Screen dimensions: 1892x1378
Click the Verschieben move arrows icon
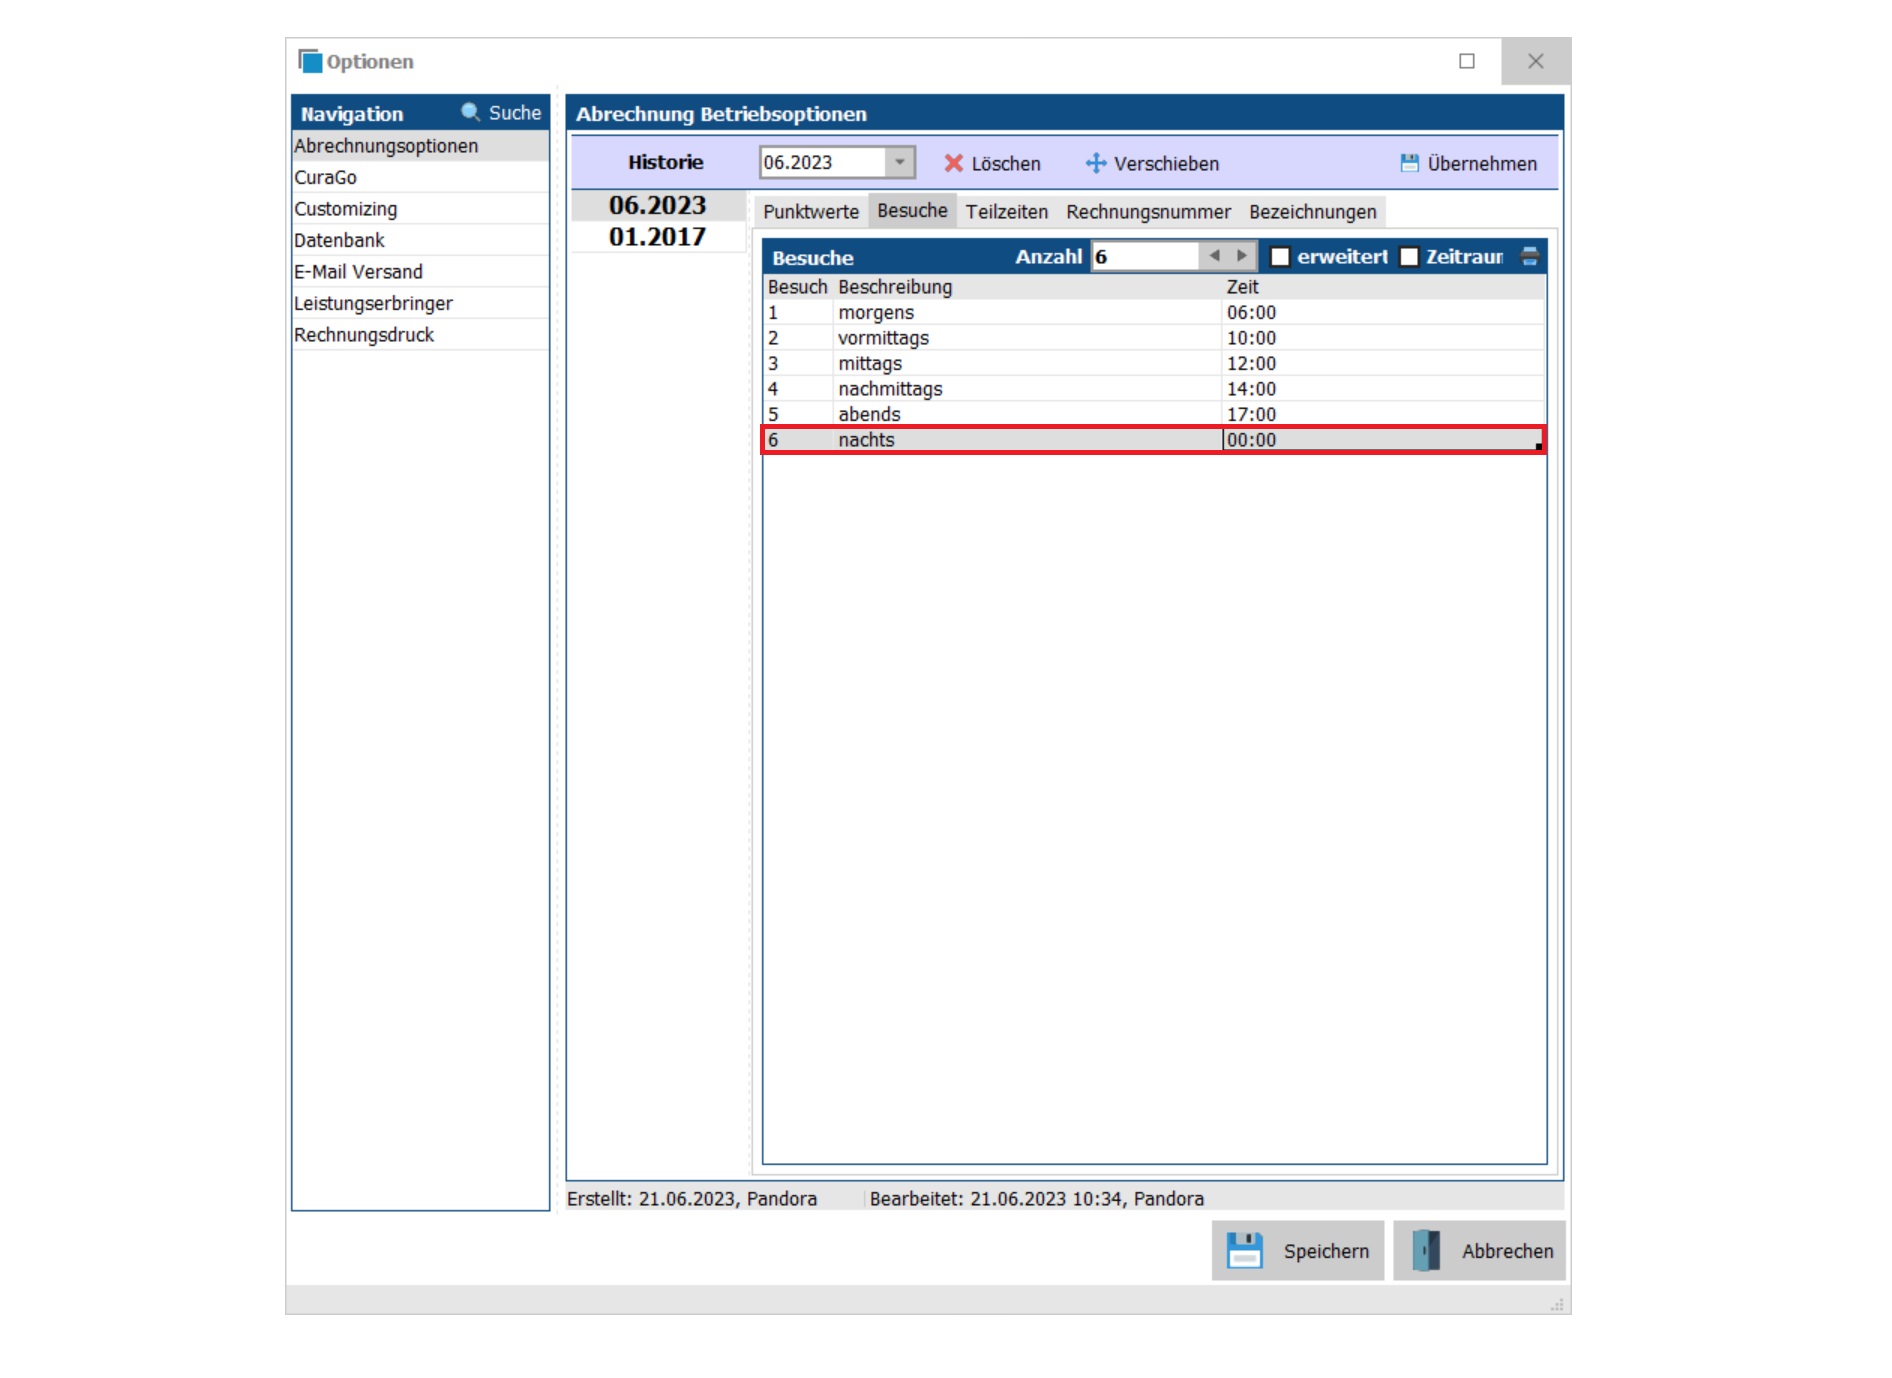1096,163
